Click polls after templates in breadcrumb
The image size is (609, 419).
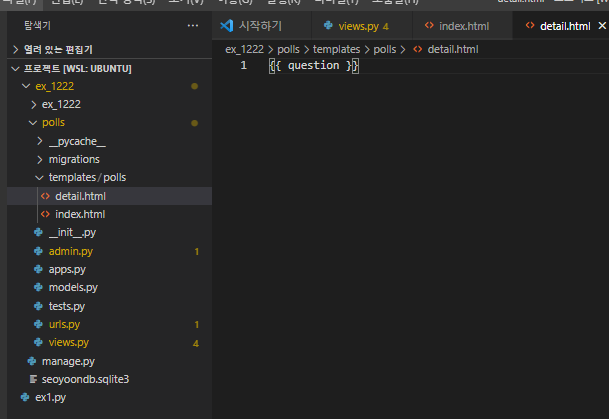[385, 49]
